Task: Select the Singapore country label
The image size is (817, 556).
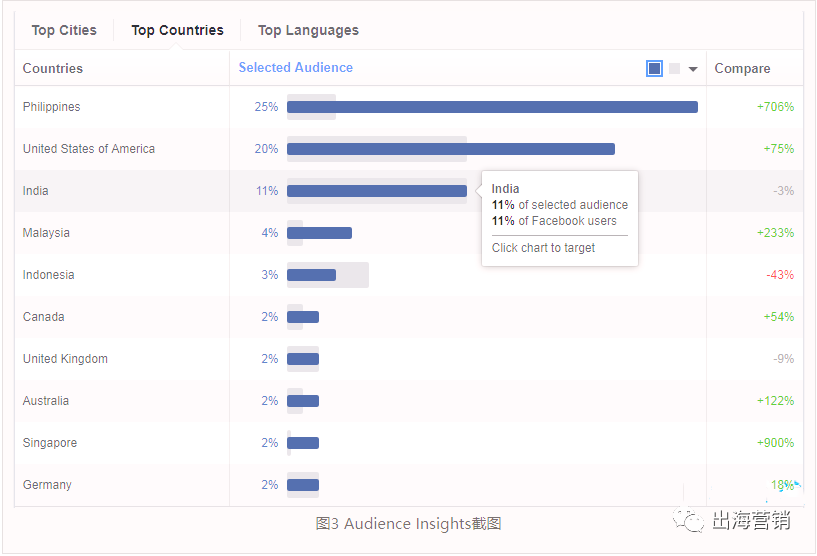Action: click(x=50, y=443)
